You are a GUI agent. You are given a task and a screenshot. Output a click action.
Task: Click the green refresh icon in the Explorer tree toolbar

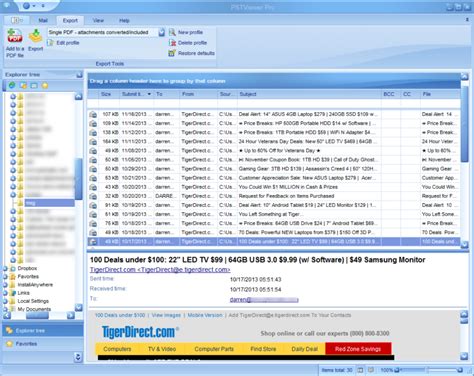tap(12, 85)
